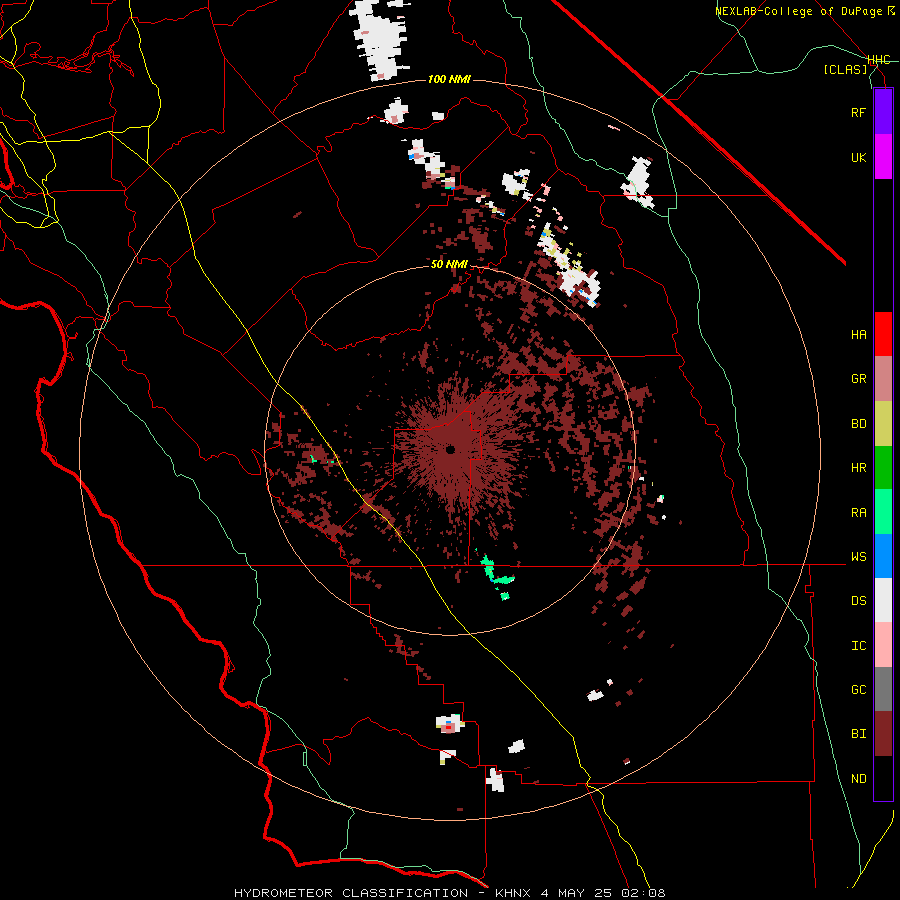This screenshot has height=900, width=900.
Task: Click the DS legend label
Action: [x=858, y=600]
